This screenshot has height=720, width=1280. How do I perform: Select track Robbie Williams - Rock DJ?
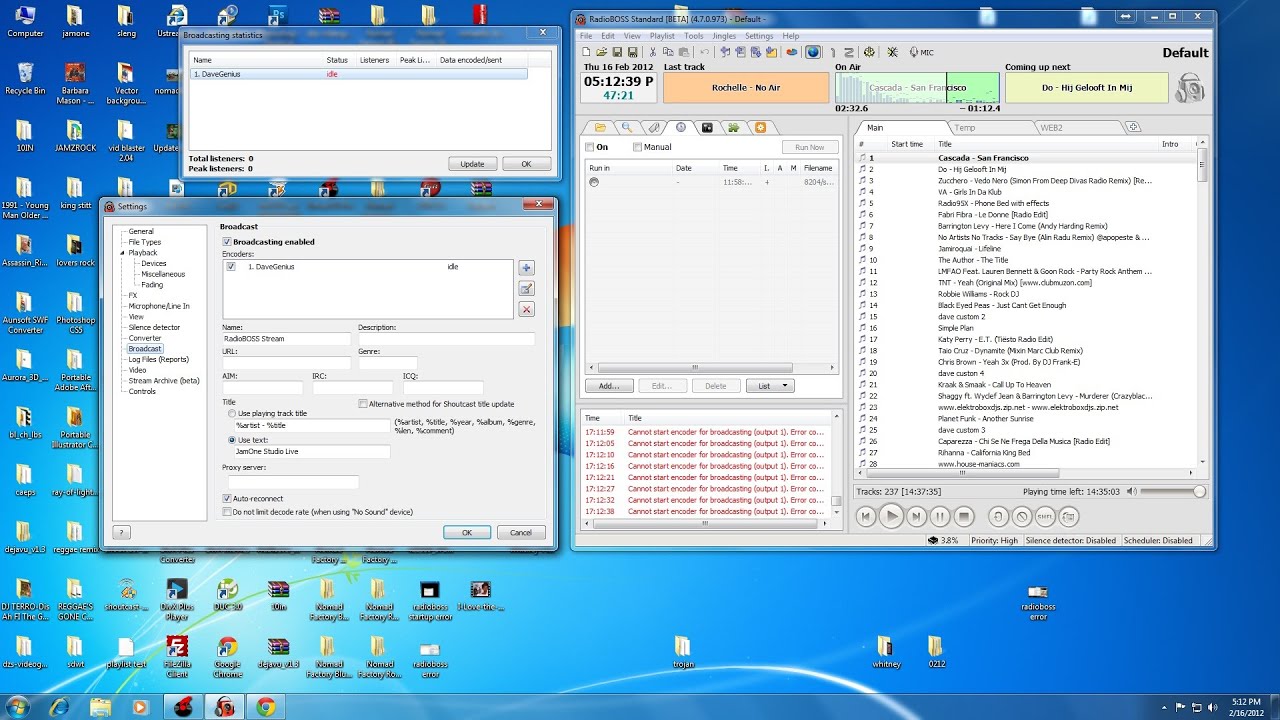1026,294
